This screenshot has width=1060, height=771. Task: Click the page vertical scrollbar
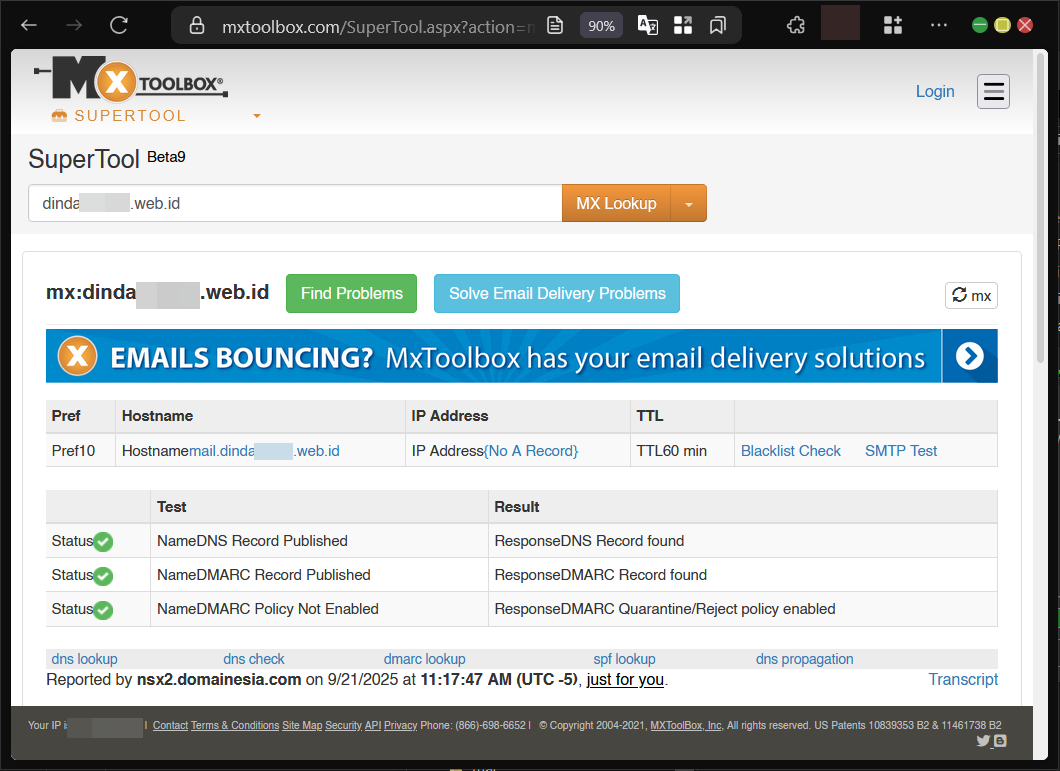pyautogui.click(x=1040, y=200)
